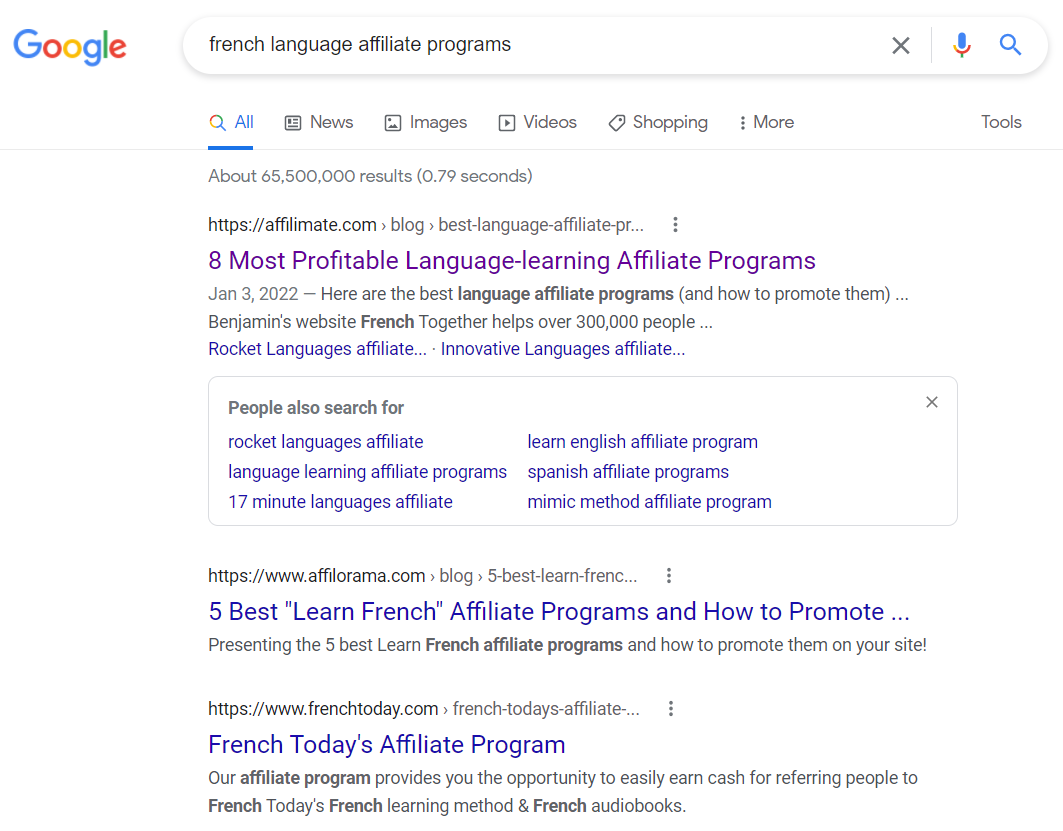Click the blue magnifier search button
This screenshot has width=1063, height=831.
pyautogui.click(x=1010, y=45)
